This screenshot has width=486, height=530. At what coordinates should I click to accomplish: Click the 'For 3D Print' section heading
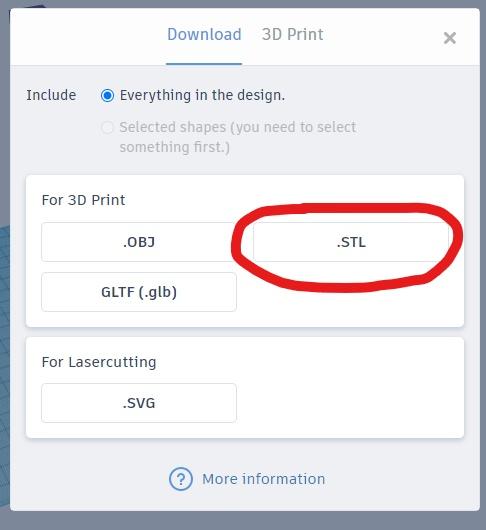click(83, 200)
